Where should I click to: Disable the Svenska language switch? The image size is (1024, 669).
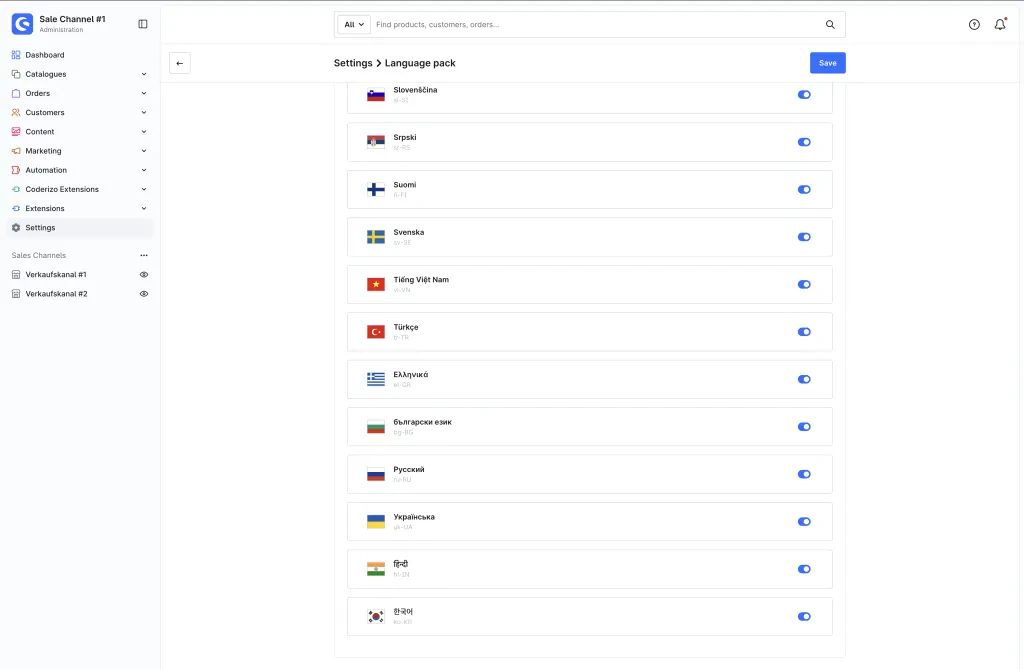click(x=804, y=237)
